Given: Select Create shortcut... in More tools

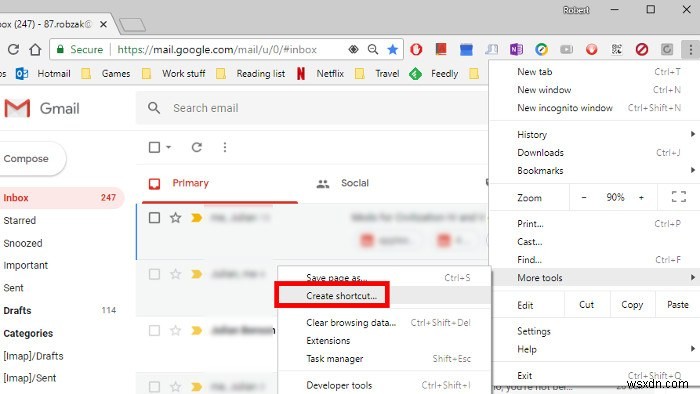Looking at the screenshot, I should click(x=384, y=295).
